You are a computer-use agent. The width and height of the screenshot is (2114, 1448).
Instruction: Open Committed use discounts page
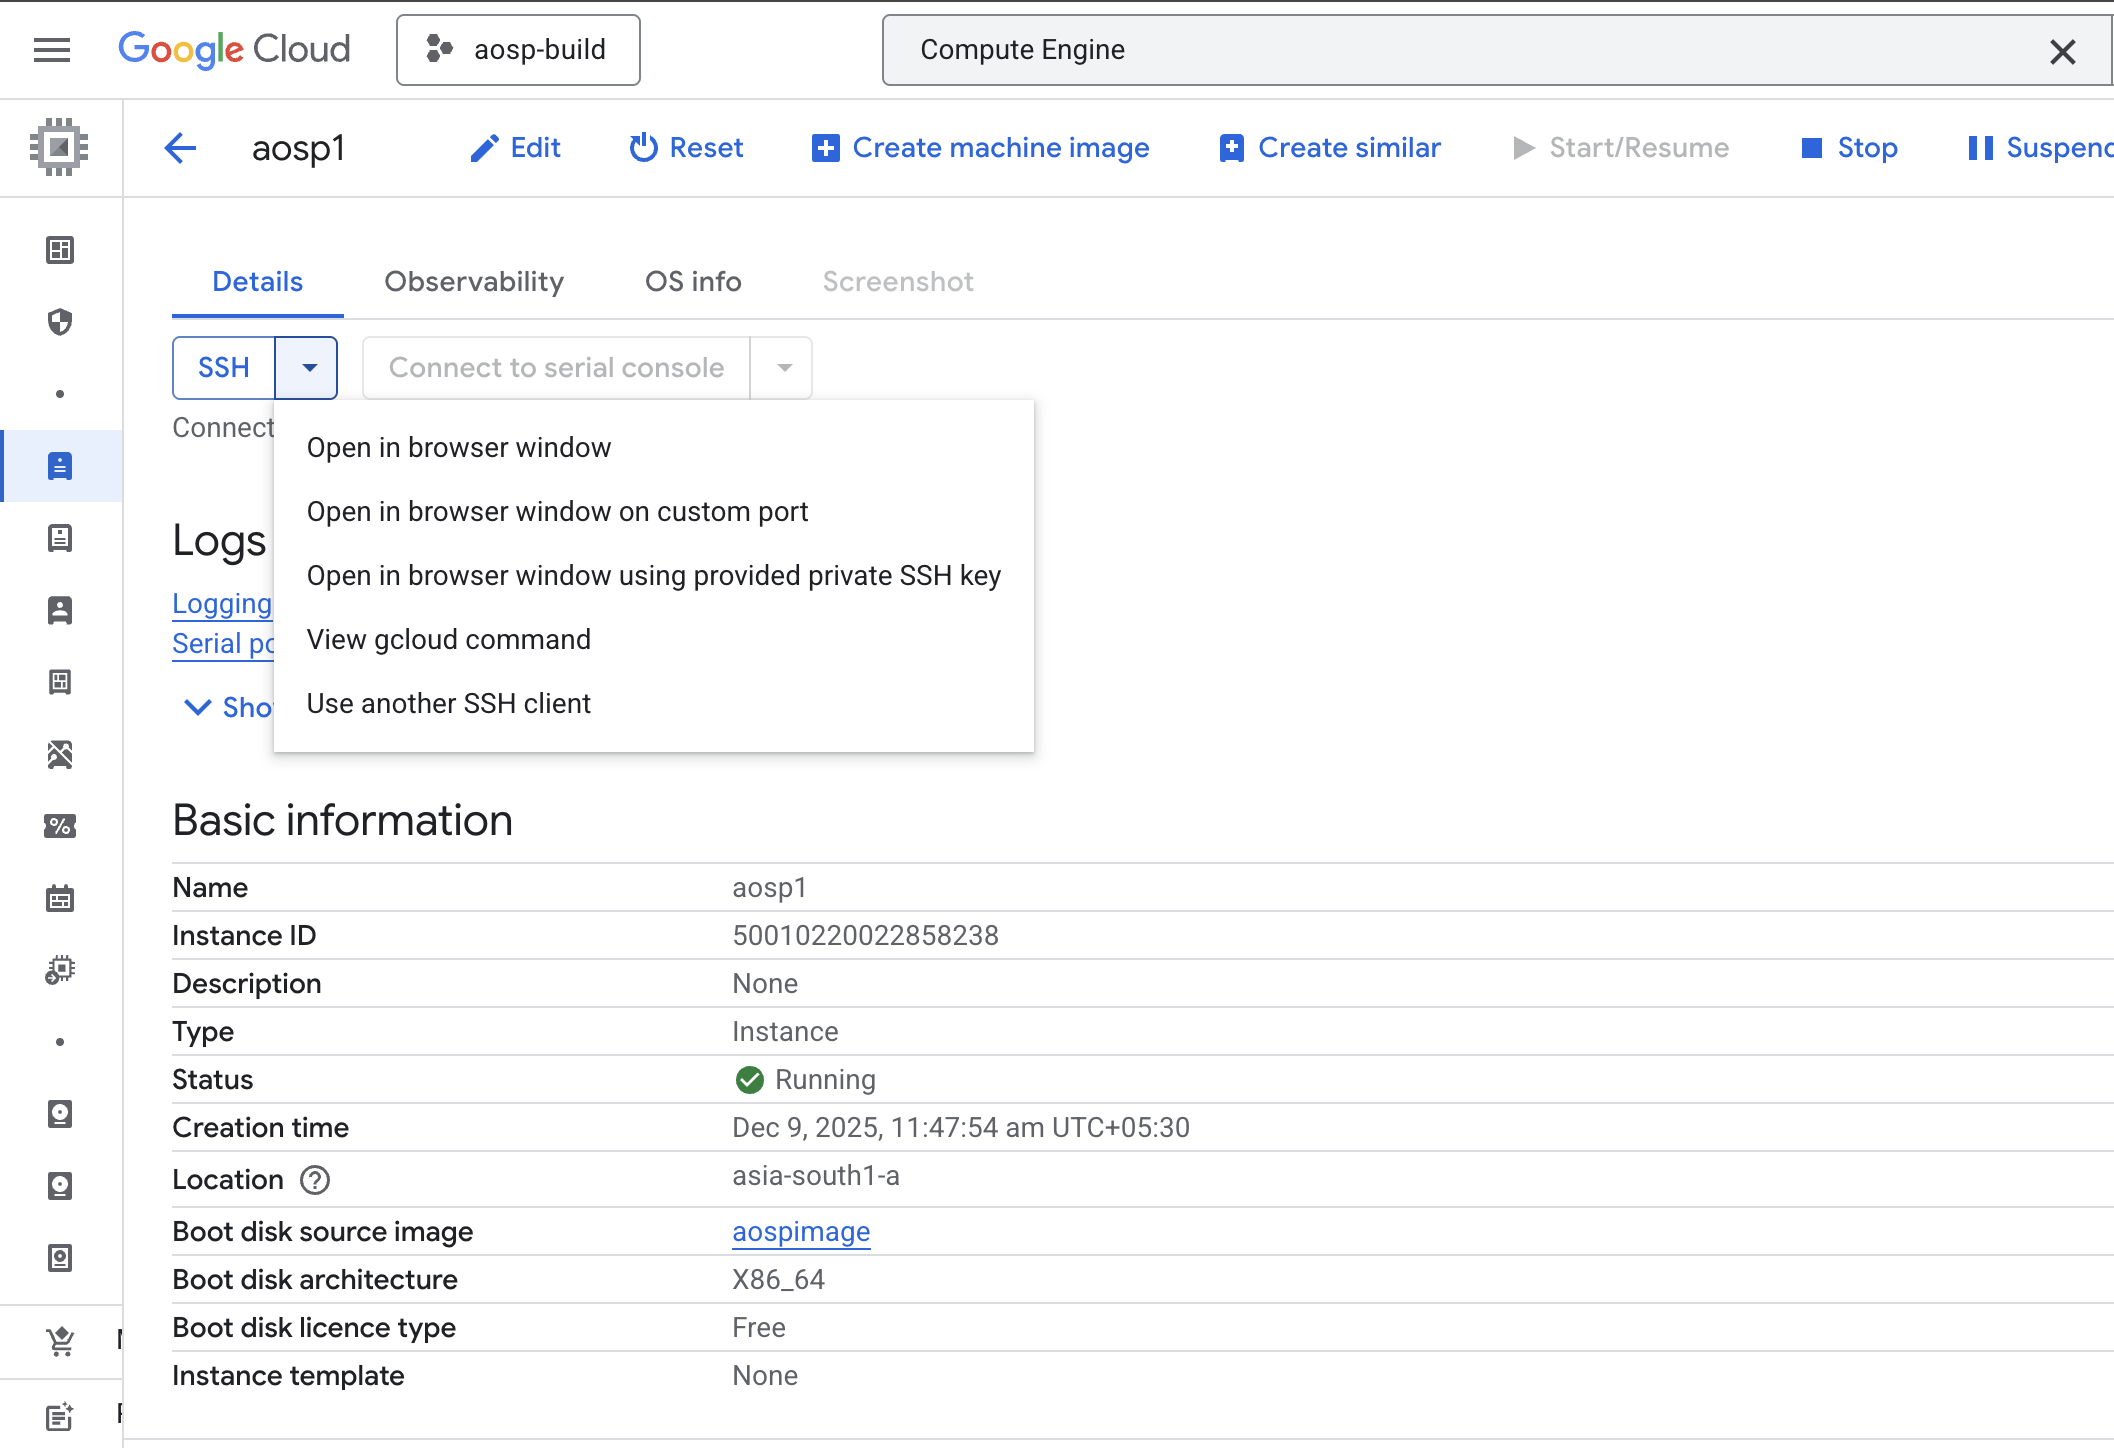point(61,826)
